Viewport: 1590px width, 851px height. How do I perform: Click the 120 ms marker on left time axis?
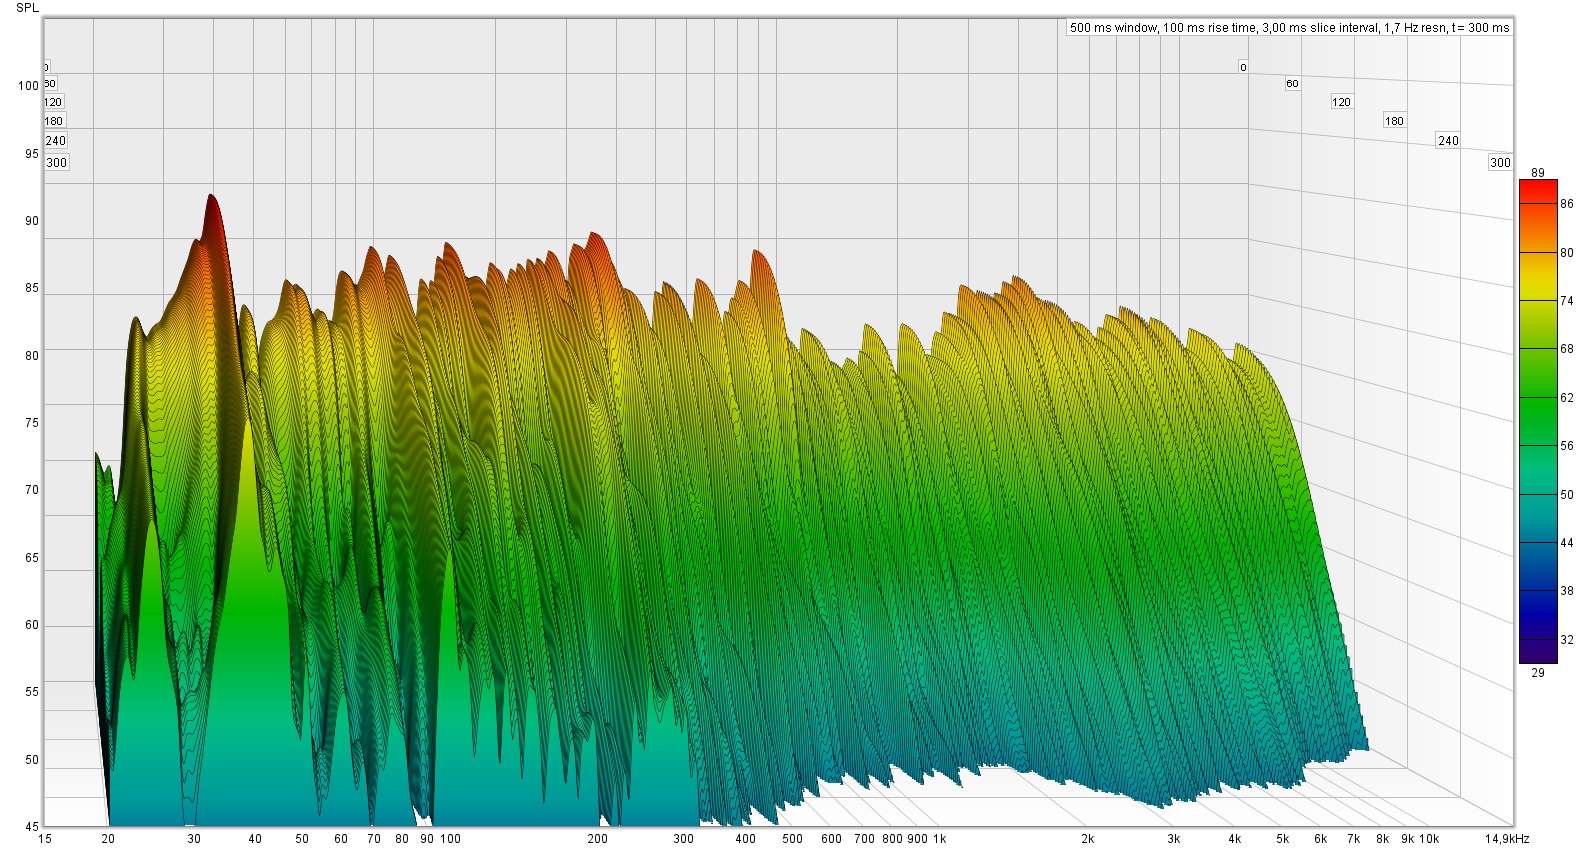pos(53,102)
